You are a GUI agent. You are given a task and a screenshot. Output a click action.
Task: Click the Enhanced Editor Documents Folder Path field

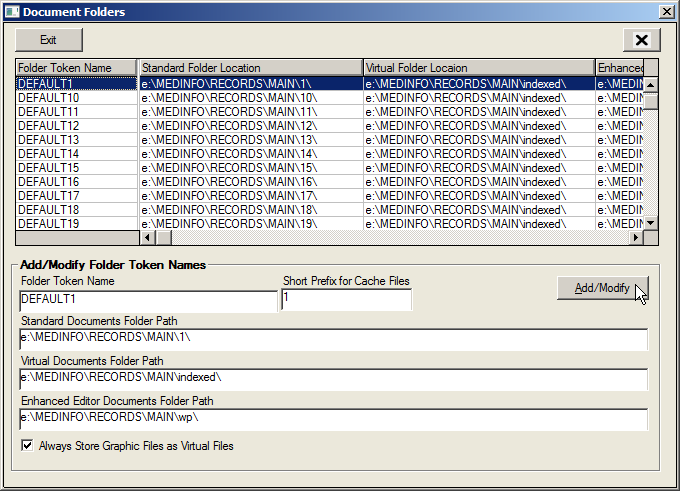pyautogui.click(x=333, y=419)
